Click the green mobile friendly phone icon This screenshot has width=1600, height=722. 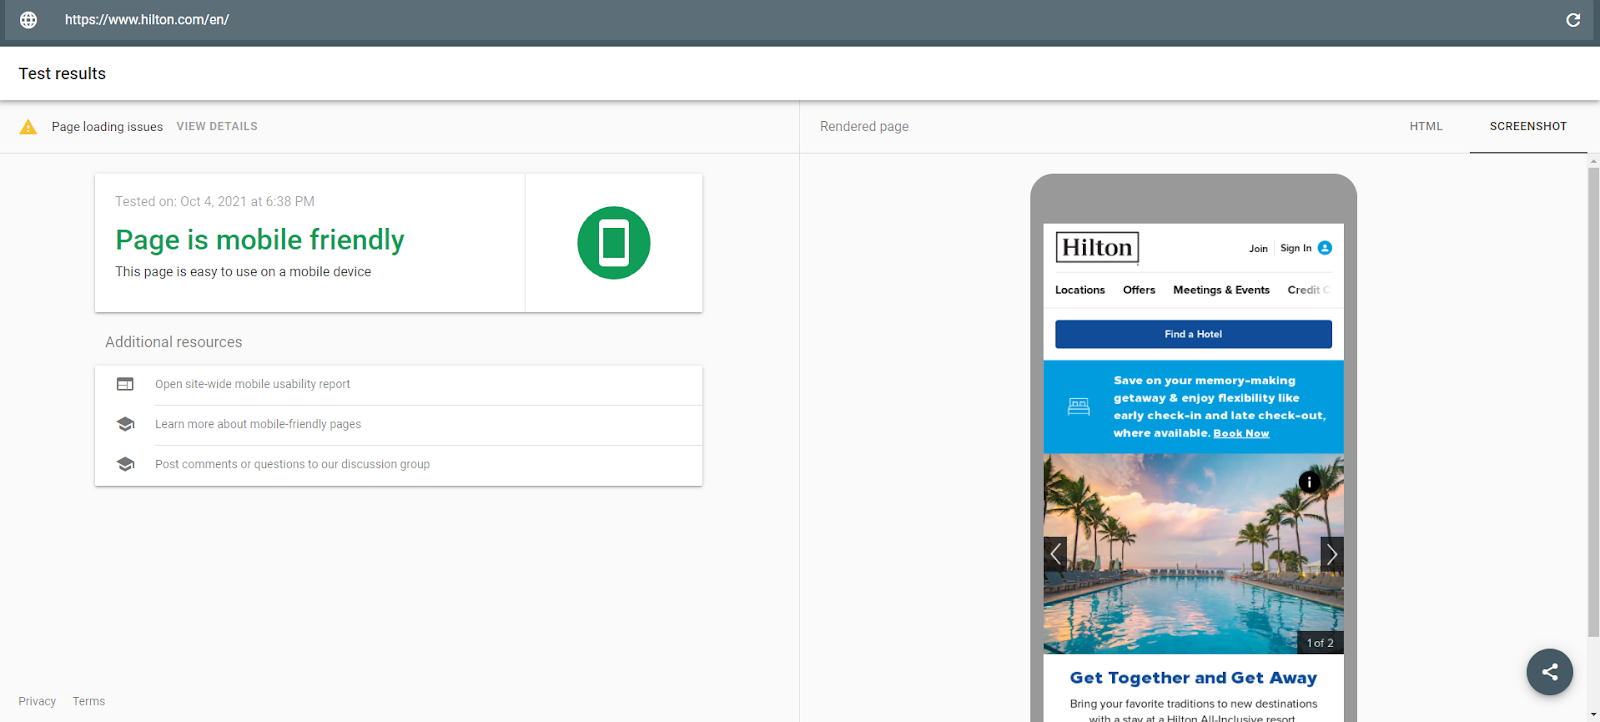[x=614, y=243]
